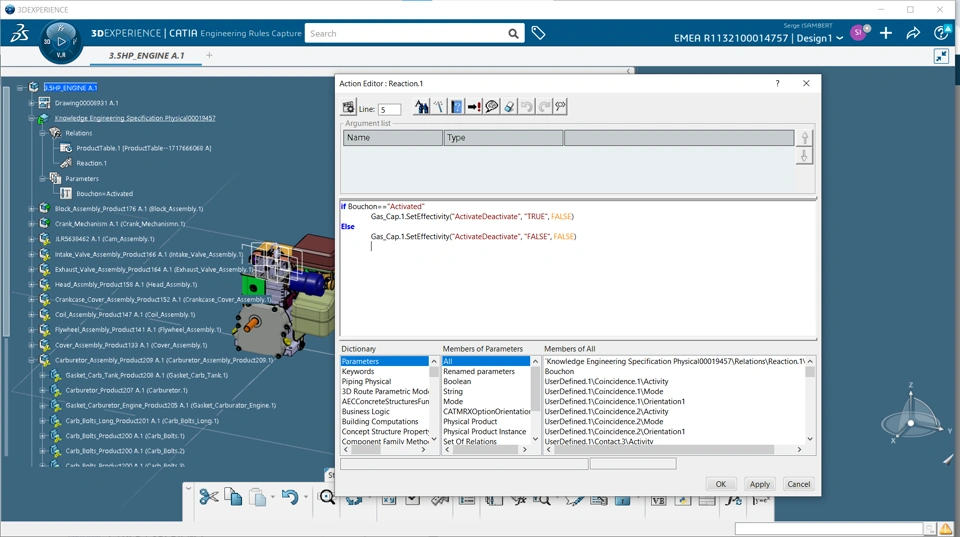Select Physical Product Instance member type

pyautogui.click(x=484, y=432)
